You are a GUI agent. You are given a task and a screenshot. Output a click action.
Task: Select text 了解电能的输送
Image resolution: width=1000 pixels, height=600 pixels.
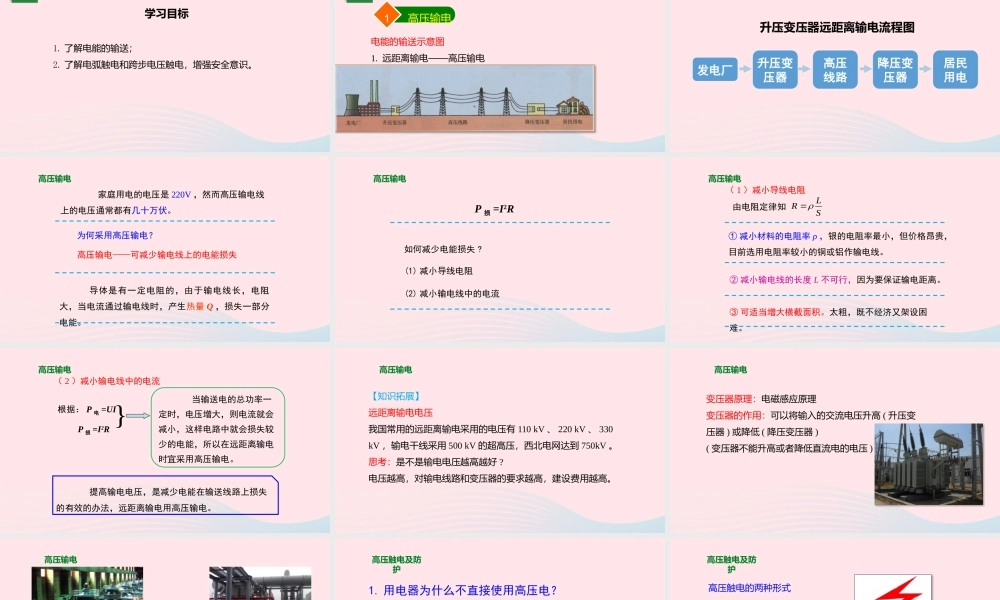pyautogui.click(x=98, y=48)
